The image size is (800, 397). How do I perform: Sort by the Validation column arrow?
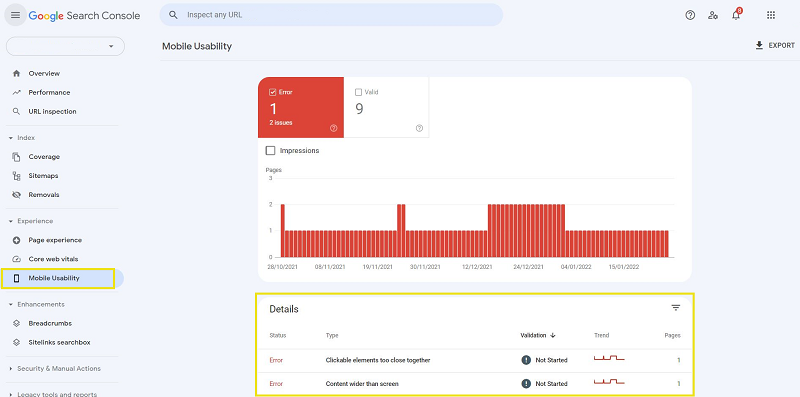[553, 335]
